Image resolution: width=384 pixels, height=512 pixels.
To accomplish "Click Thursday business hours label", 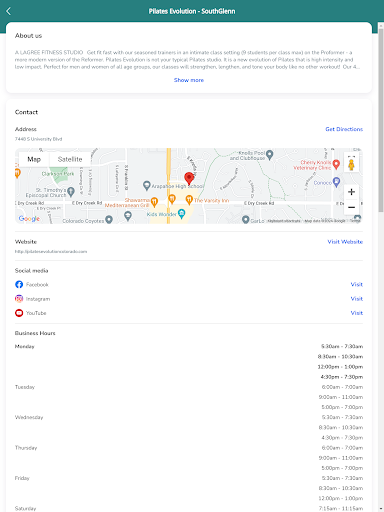I will click(26, 448).
